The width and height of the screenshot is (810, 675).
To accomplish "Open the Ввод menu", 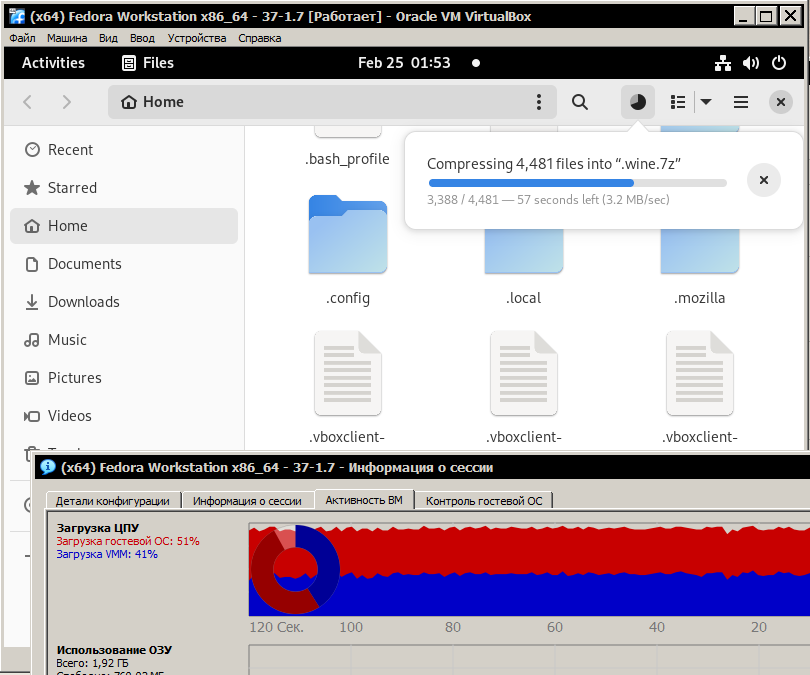I will 142,38.
